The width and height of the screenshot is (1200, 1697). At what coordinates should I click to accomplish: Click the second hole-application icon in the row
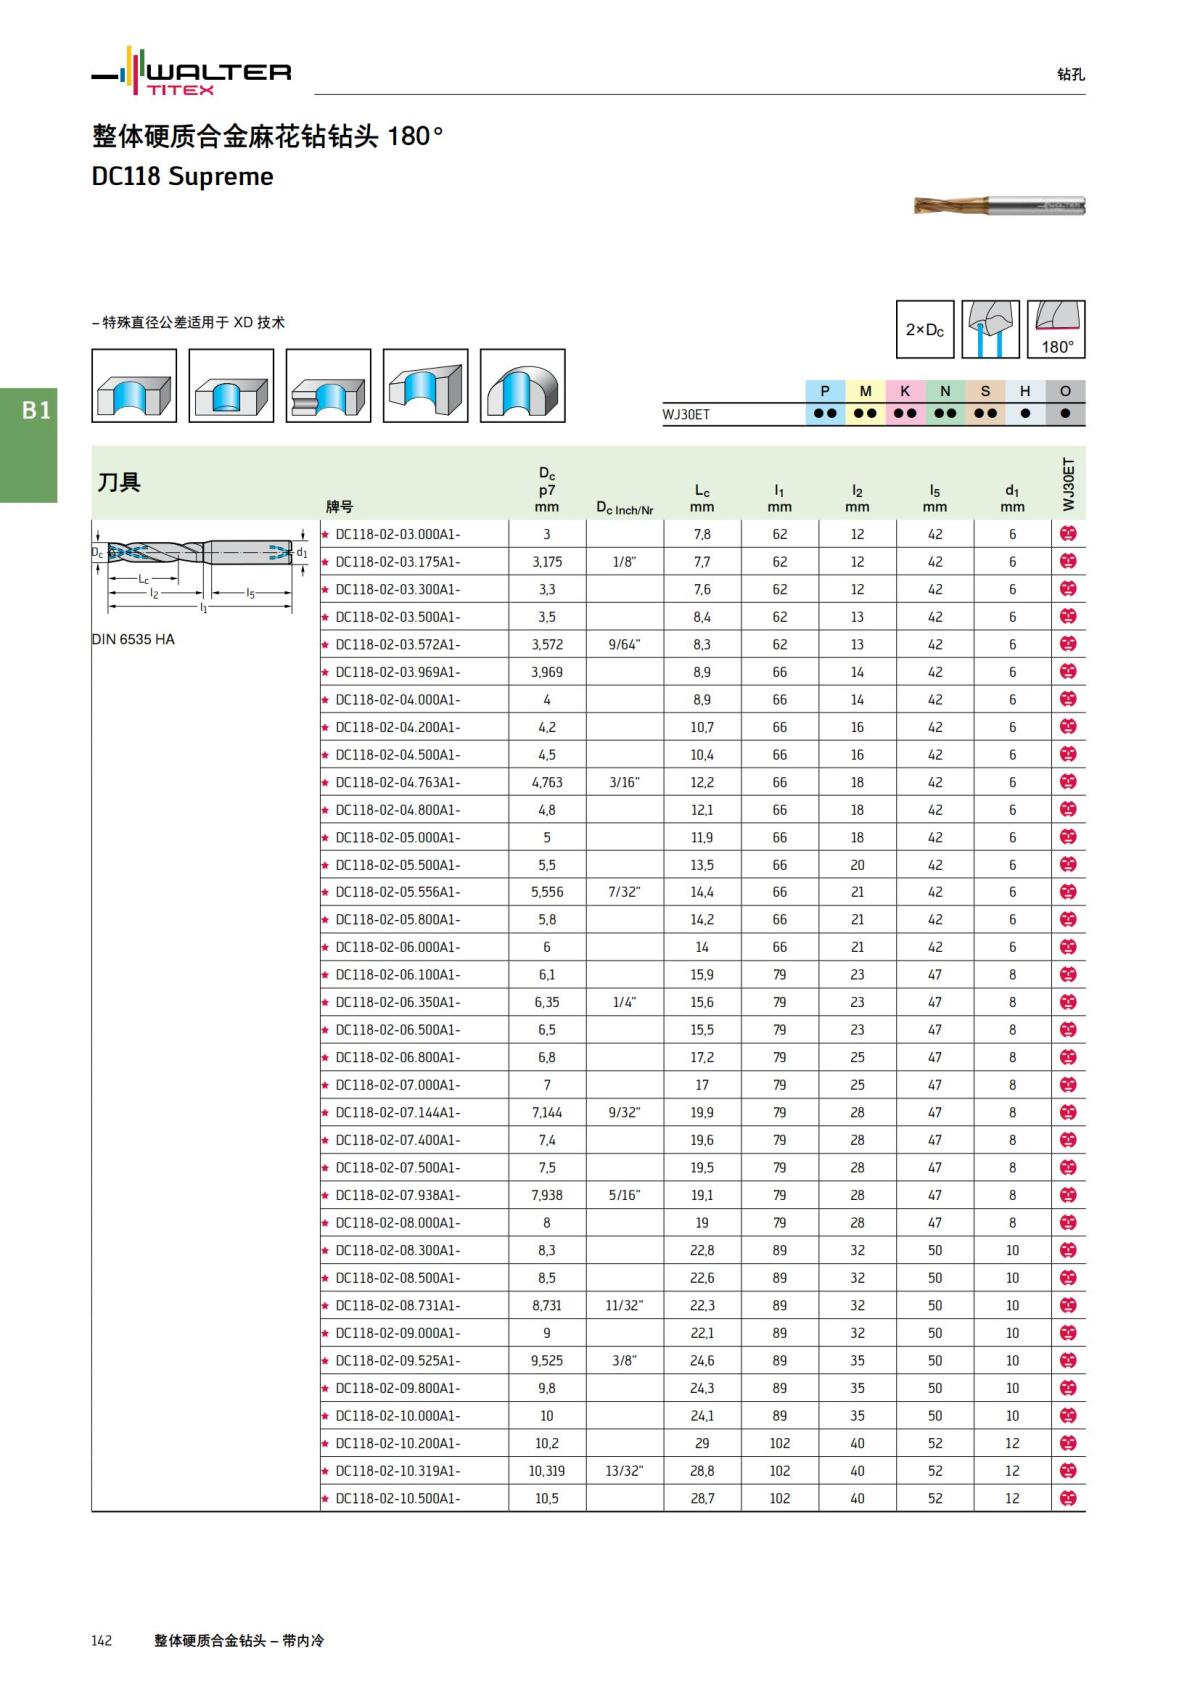pos(231,386)
